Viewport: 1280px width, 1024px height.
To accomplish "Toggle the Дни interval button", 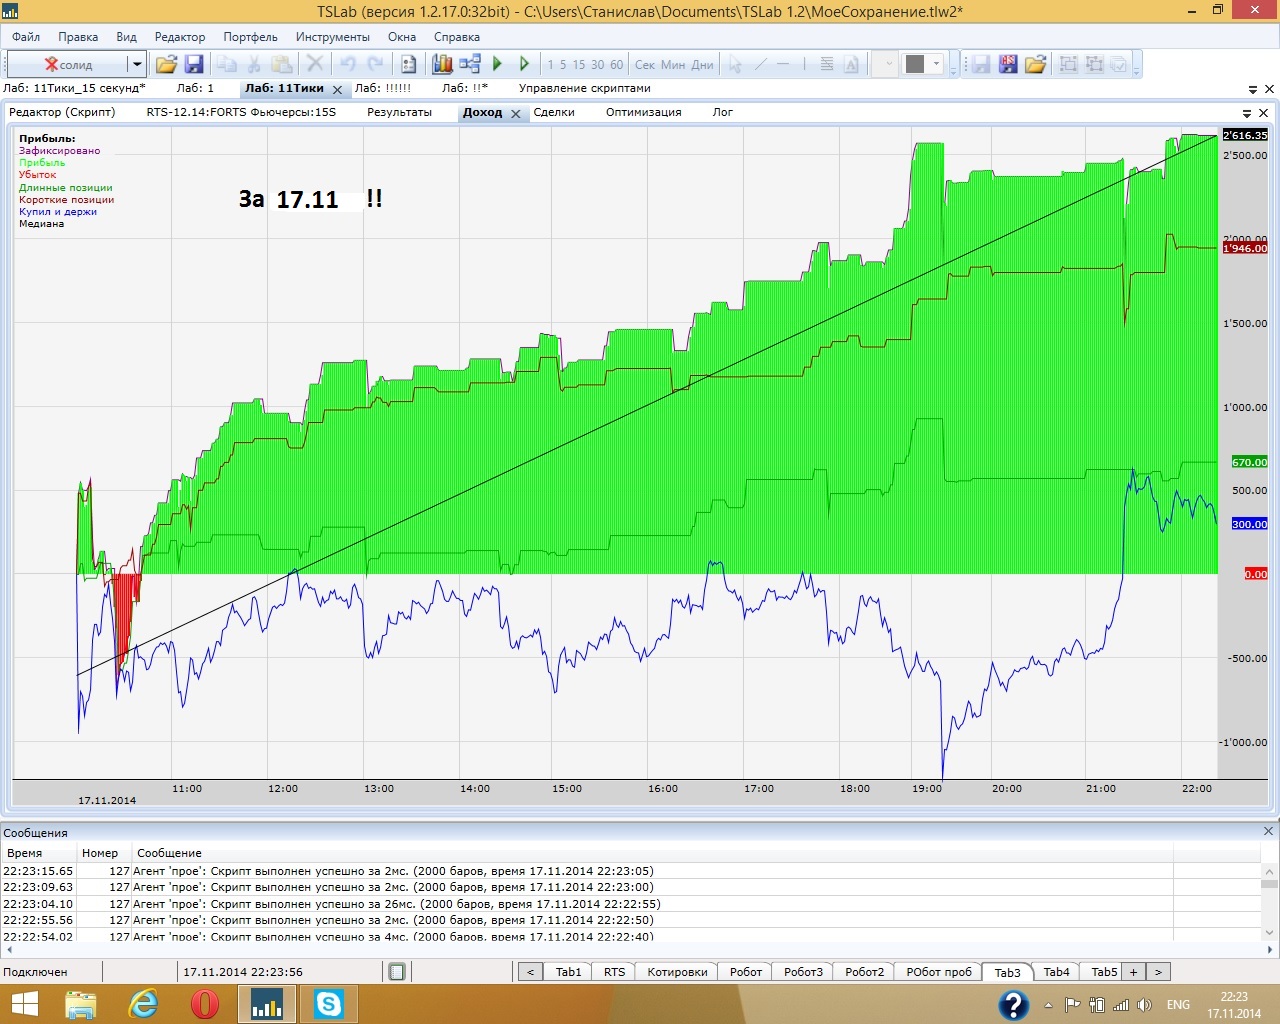I will 703,64.
